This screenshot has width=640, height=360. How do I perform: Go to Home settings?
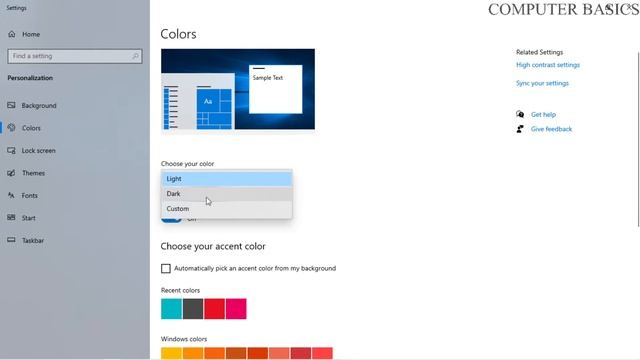pyautogui.click(x=31, y=34)
